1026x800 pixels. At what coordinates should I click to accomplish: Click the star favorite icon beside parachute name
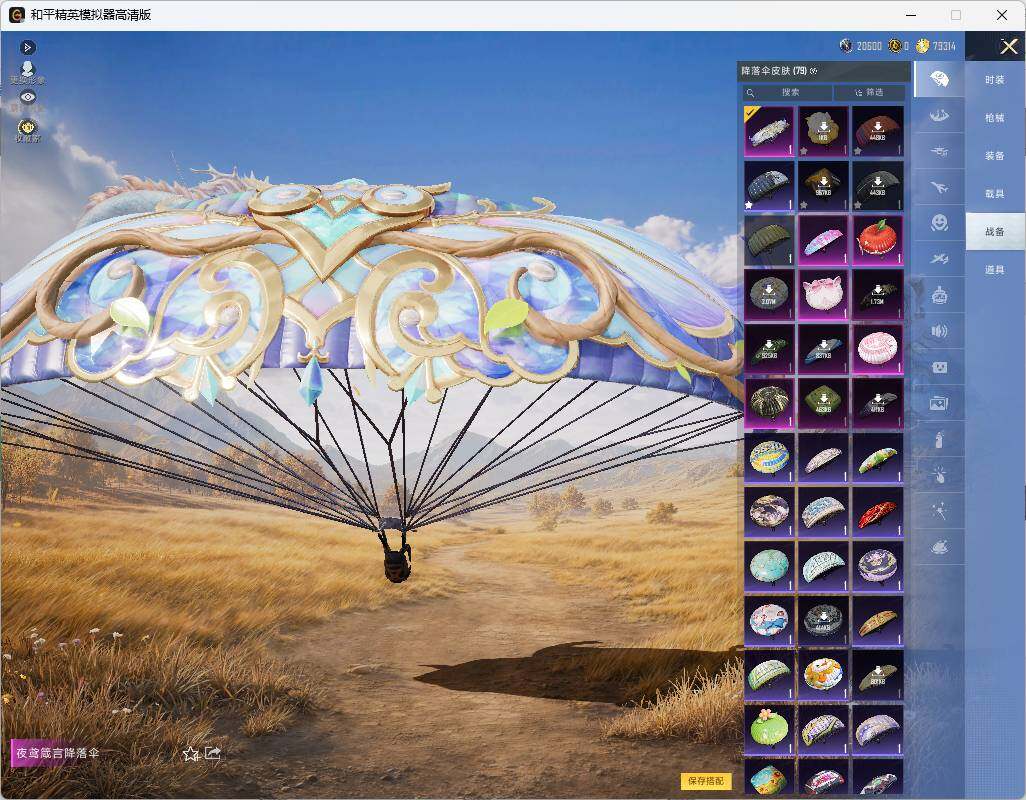pos(191,754)
